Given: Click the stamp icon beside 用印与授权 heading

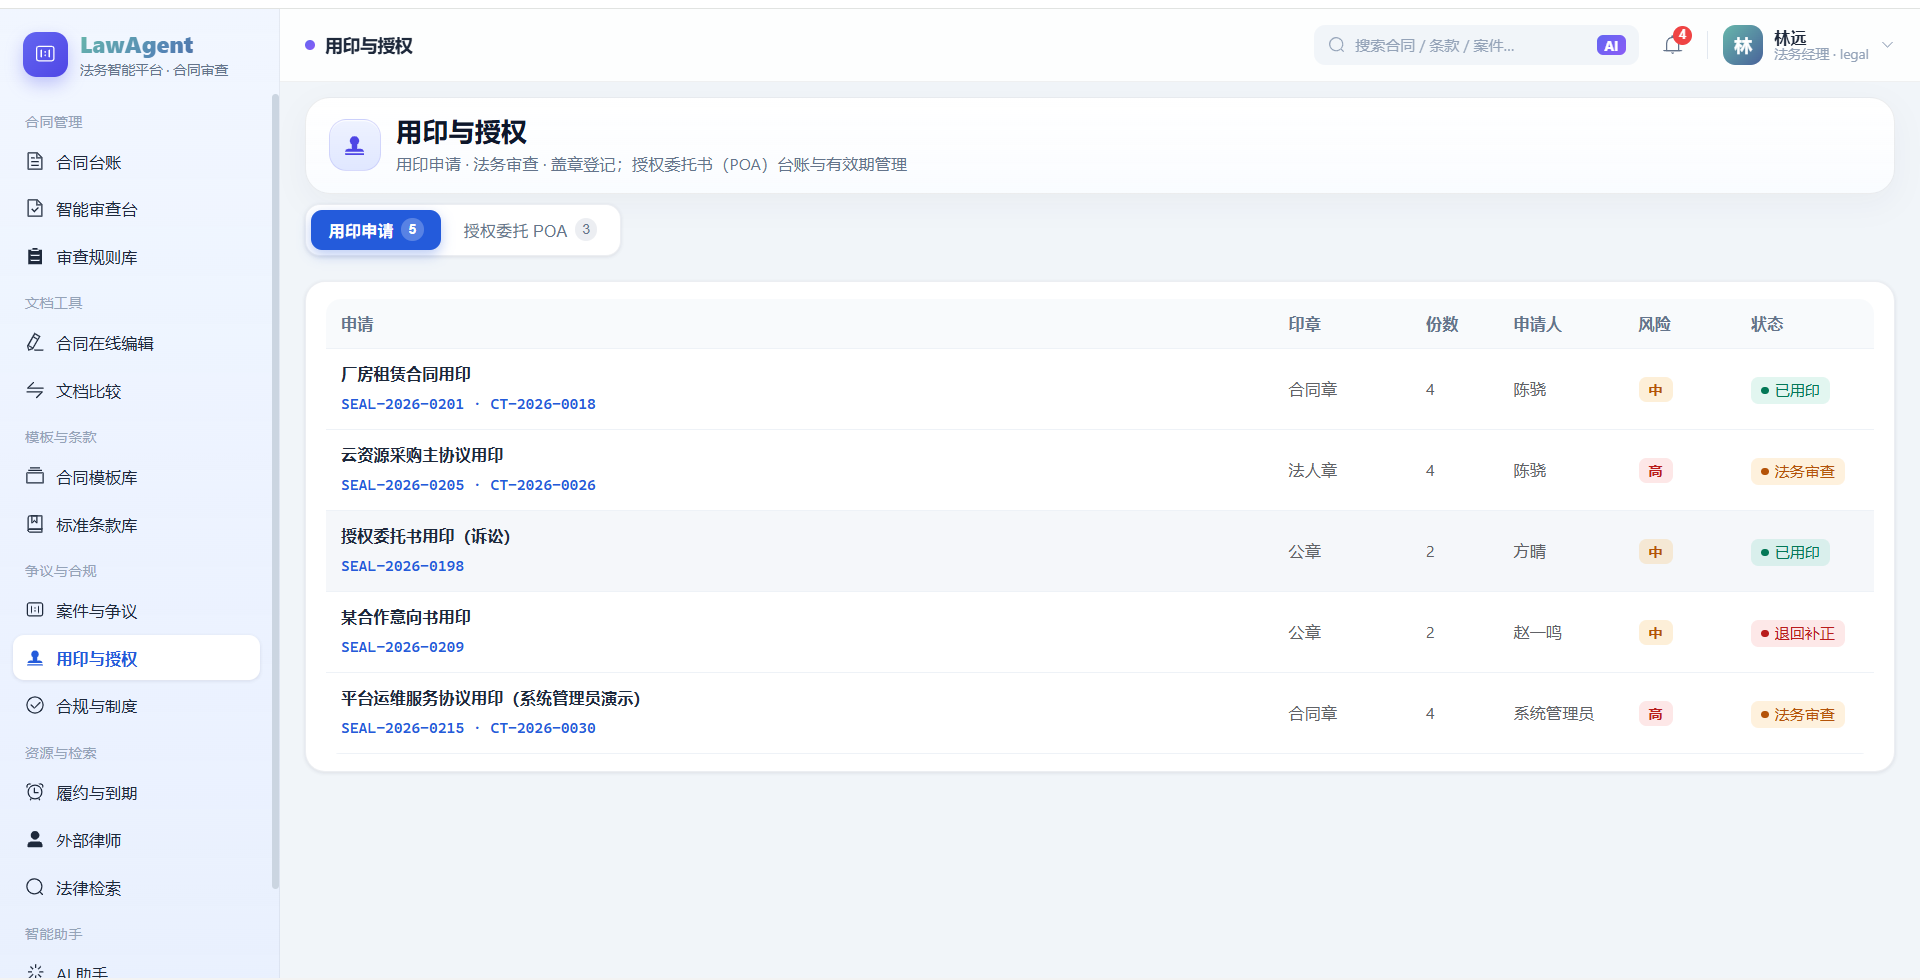Looking at the screenshot, I should click(355, 145).
